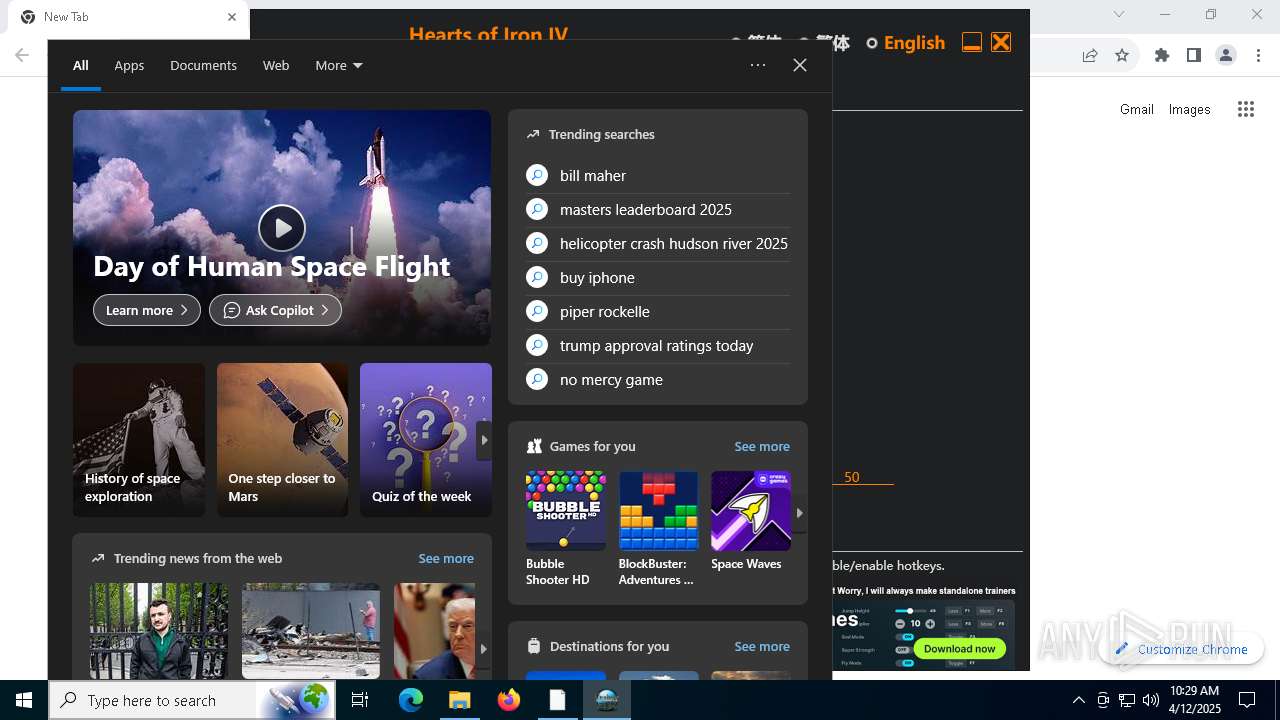Open File Explorer from taskbar
1280x720 pixels.
(459, 700)
